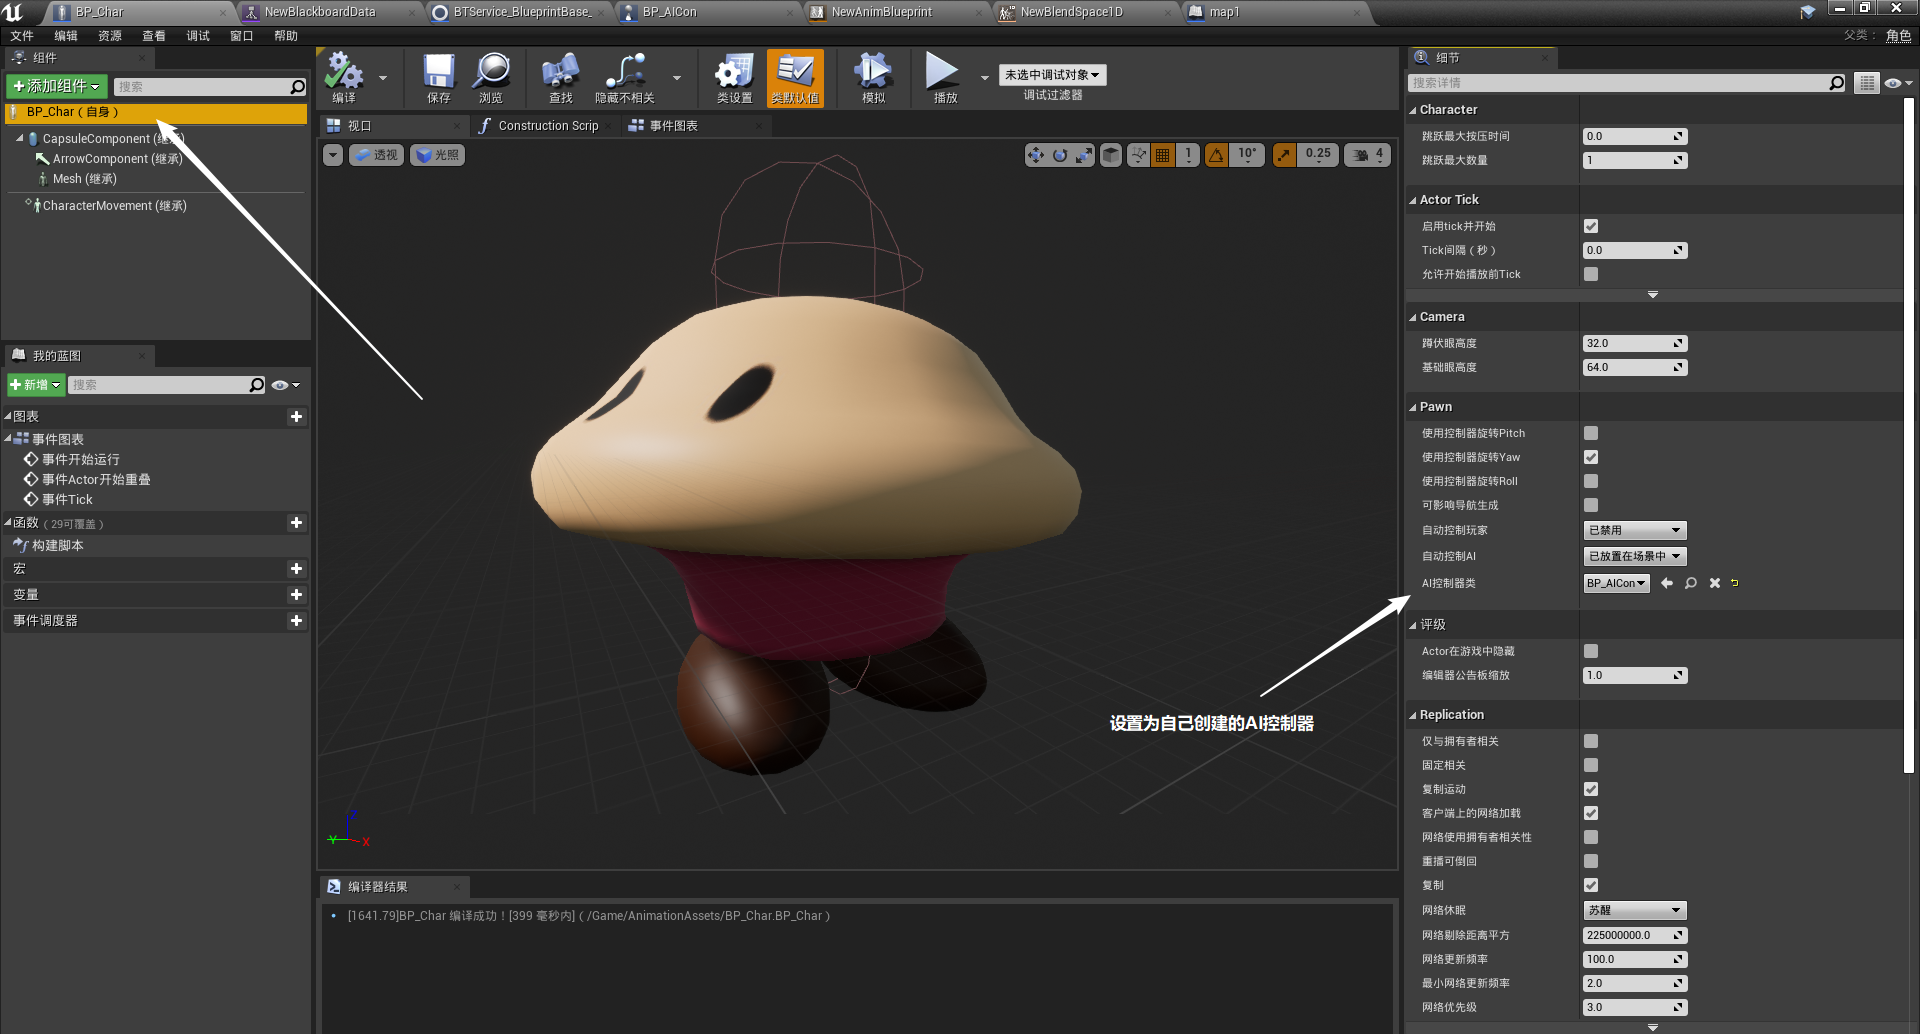Collapse the Character section
This screenshot has width=1920, height=1034.
click(x=1413, y=110)
